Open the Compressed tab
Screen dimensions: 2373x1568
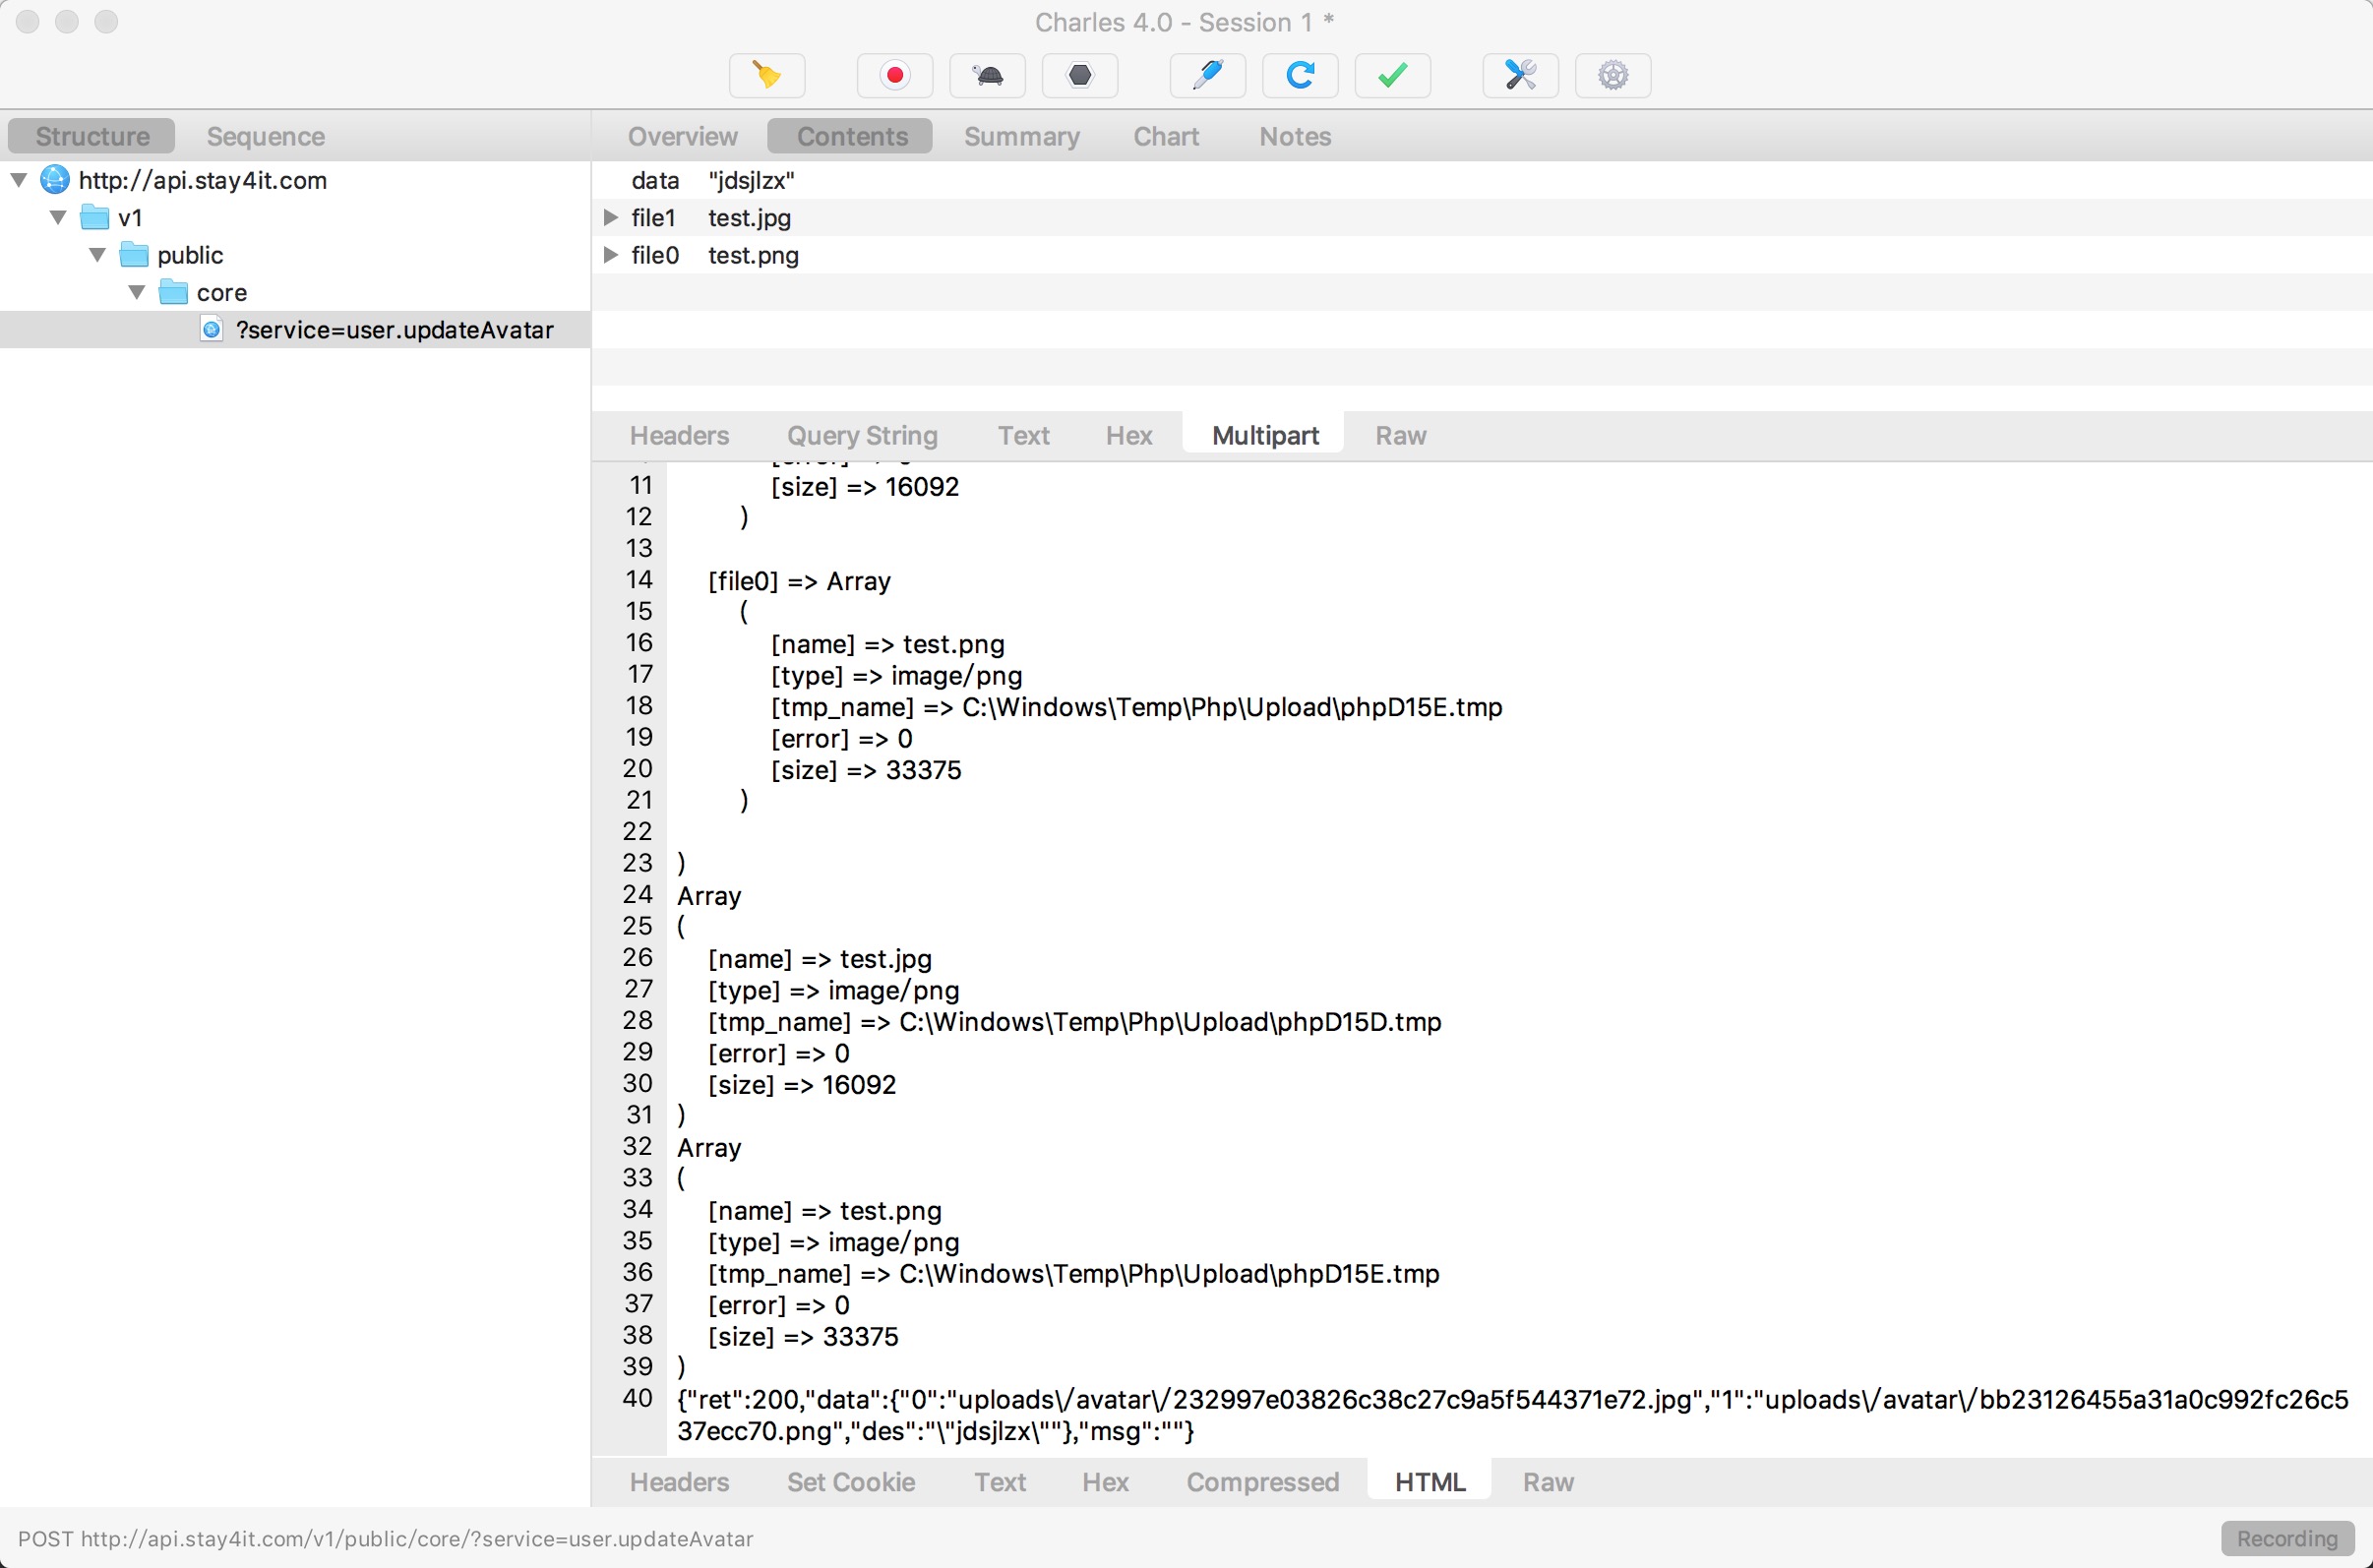pyautogui.click(x=1262, y=1482)
